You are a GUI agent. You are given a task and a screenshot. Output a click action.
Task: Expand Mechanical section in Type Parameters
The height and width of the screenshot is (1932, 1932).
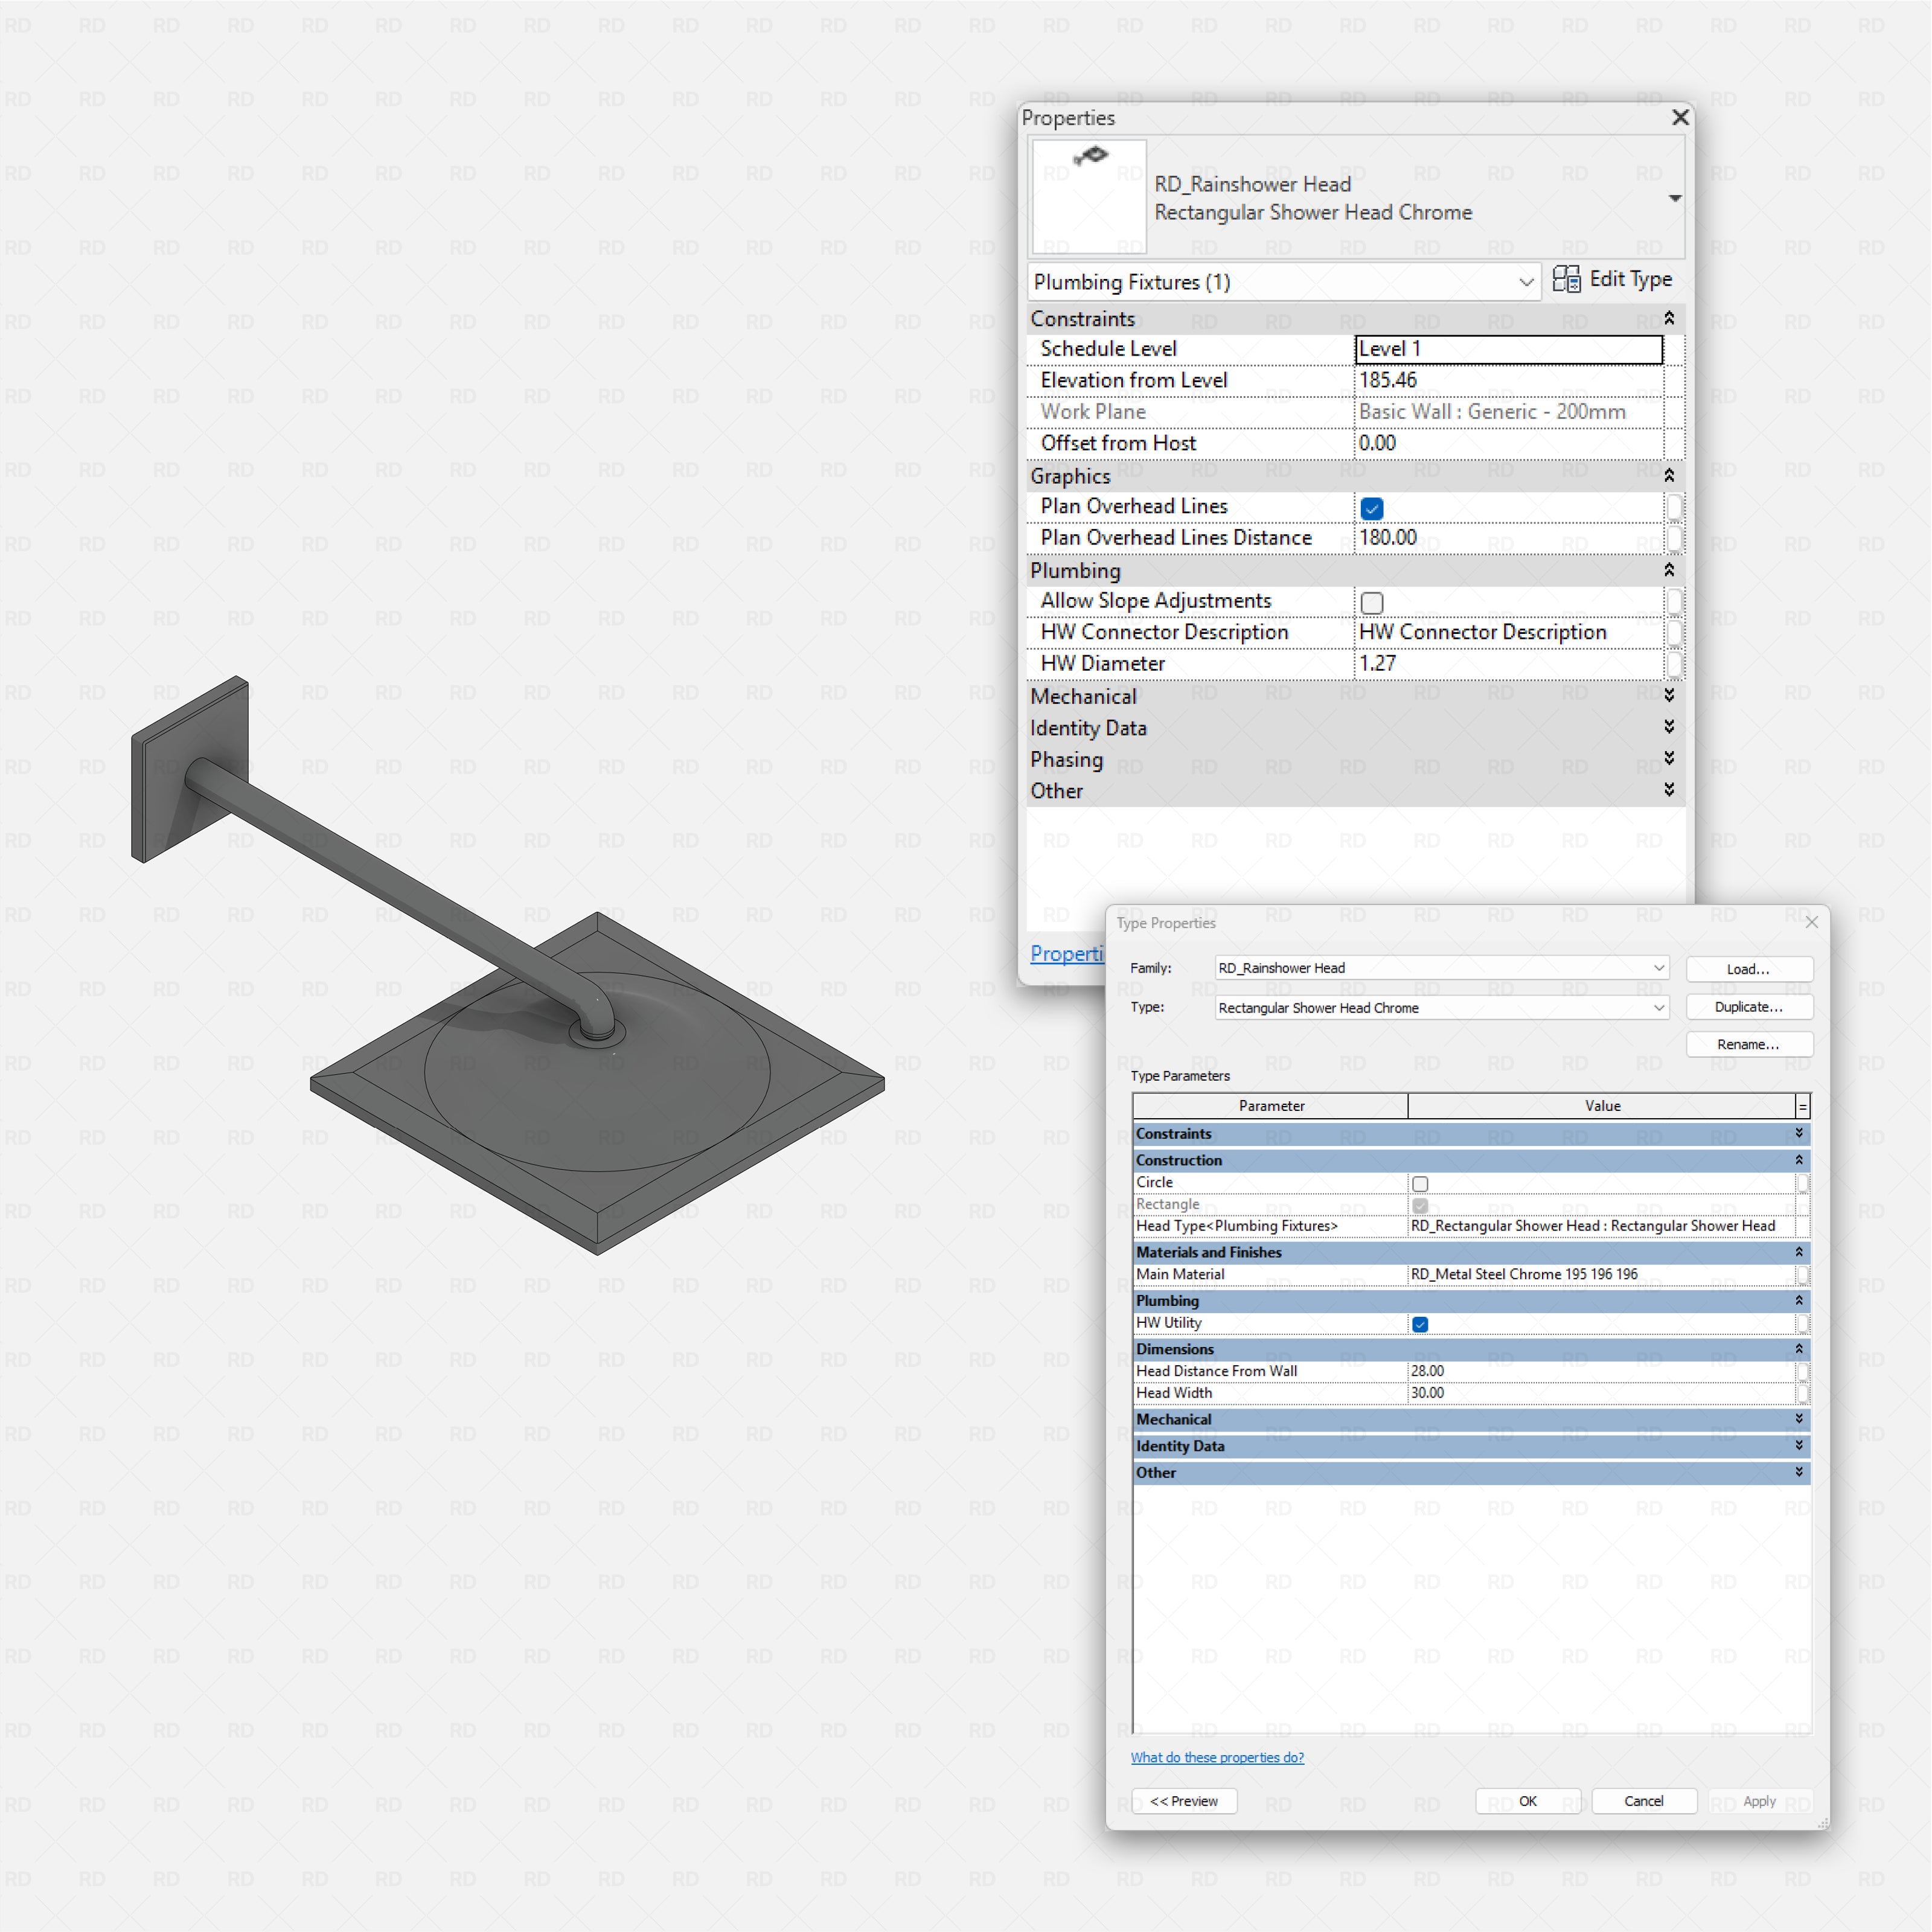coord(1799,1419)
